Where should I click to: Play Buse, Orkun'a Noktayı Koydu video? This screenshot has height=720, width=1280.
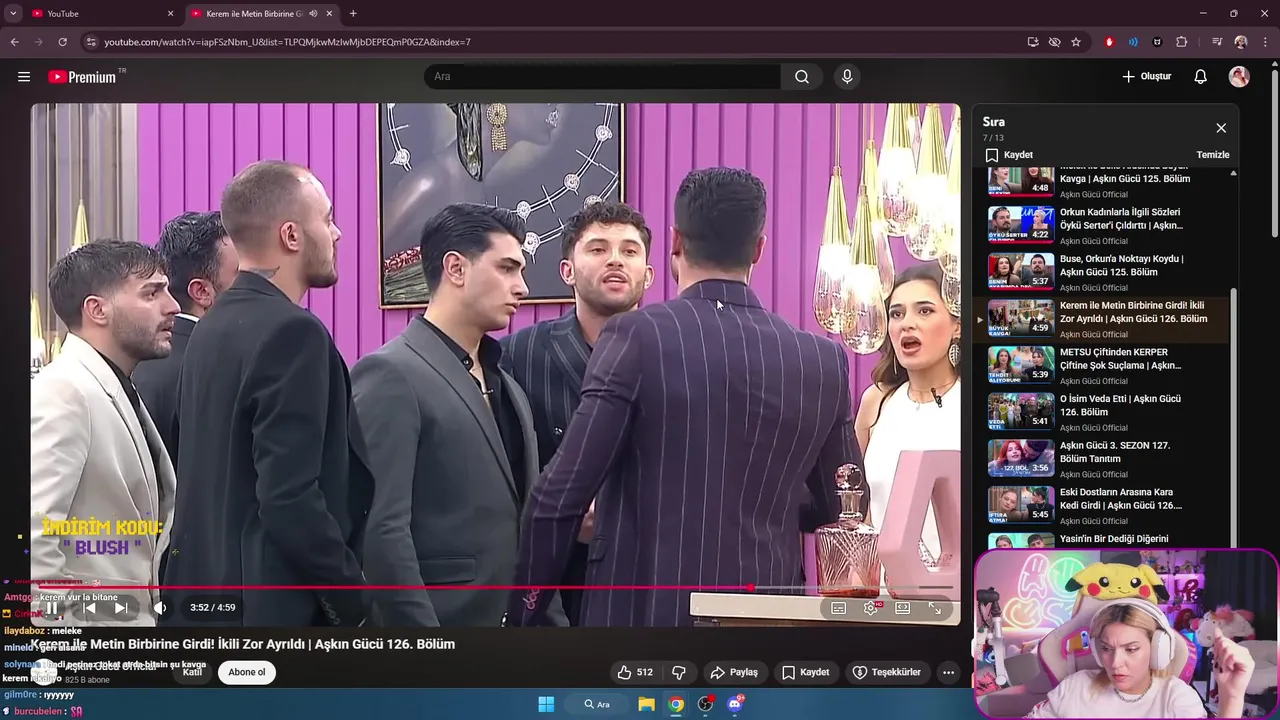click(x=1106, y=272)
